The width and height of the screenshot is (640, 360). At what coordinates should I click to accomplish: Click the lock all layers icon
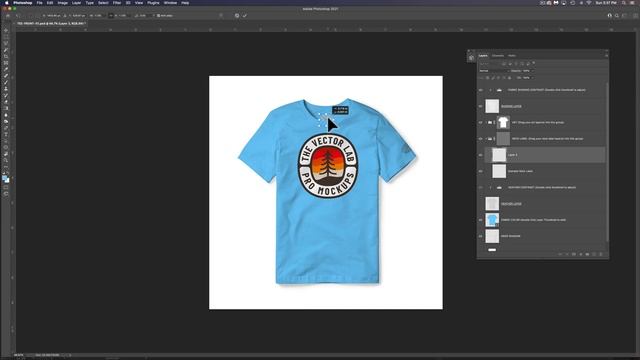click(x=509, y=78)
